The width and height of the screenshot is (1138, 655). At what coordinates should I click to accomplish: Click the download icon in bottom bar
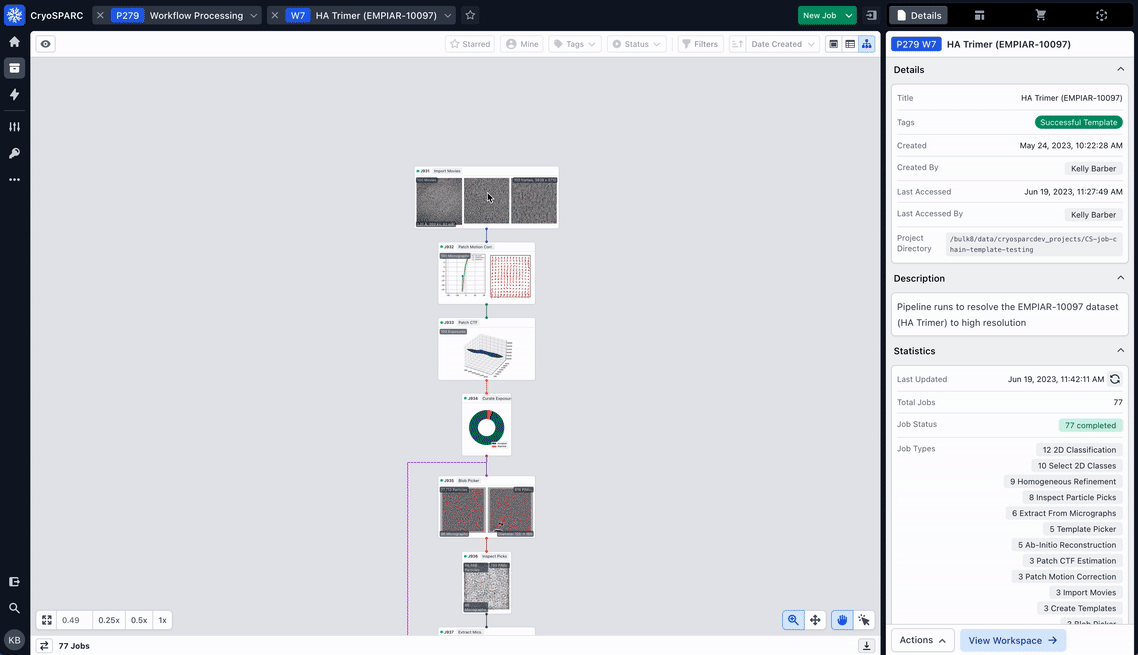click(867, 646)
